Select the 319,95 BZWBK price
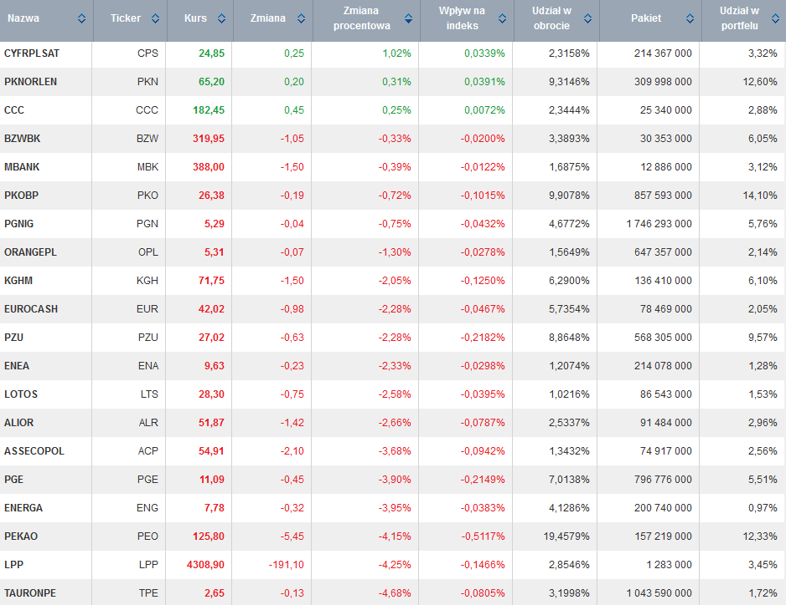The width and height of the screenshot is (786, 605). pyautogui.click(x=209, y=138)
